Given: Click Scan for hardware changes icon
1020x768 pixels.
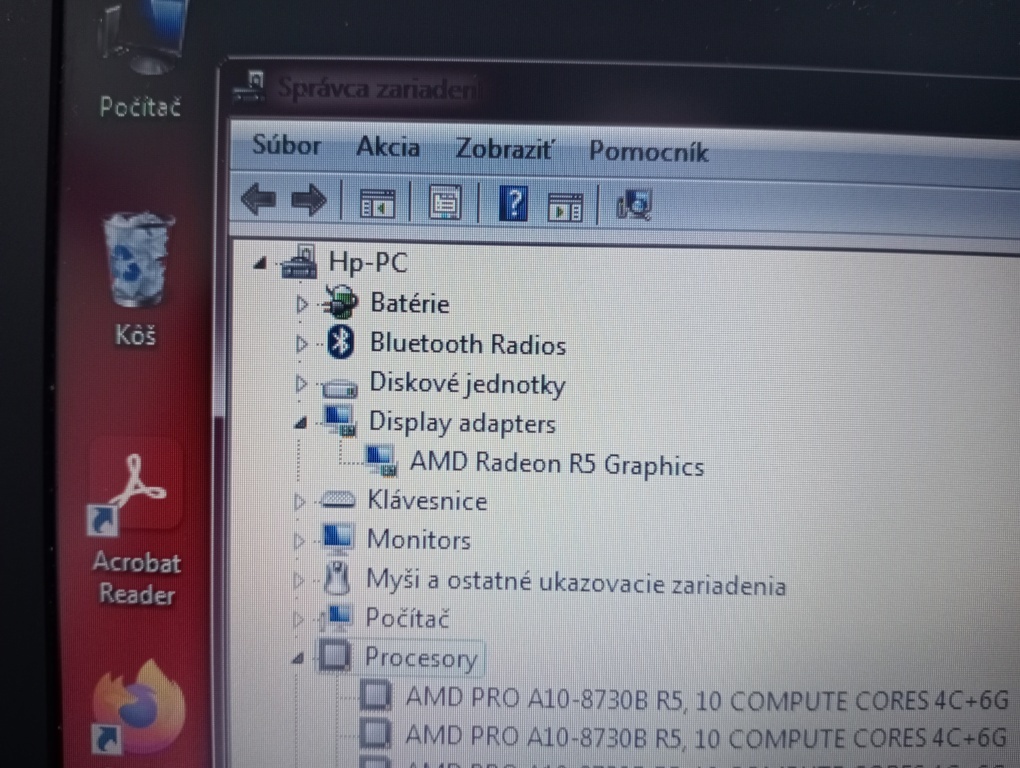Looking at the screenshot, I should click(x=634, y=205).
